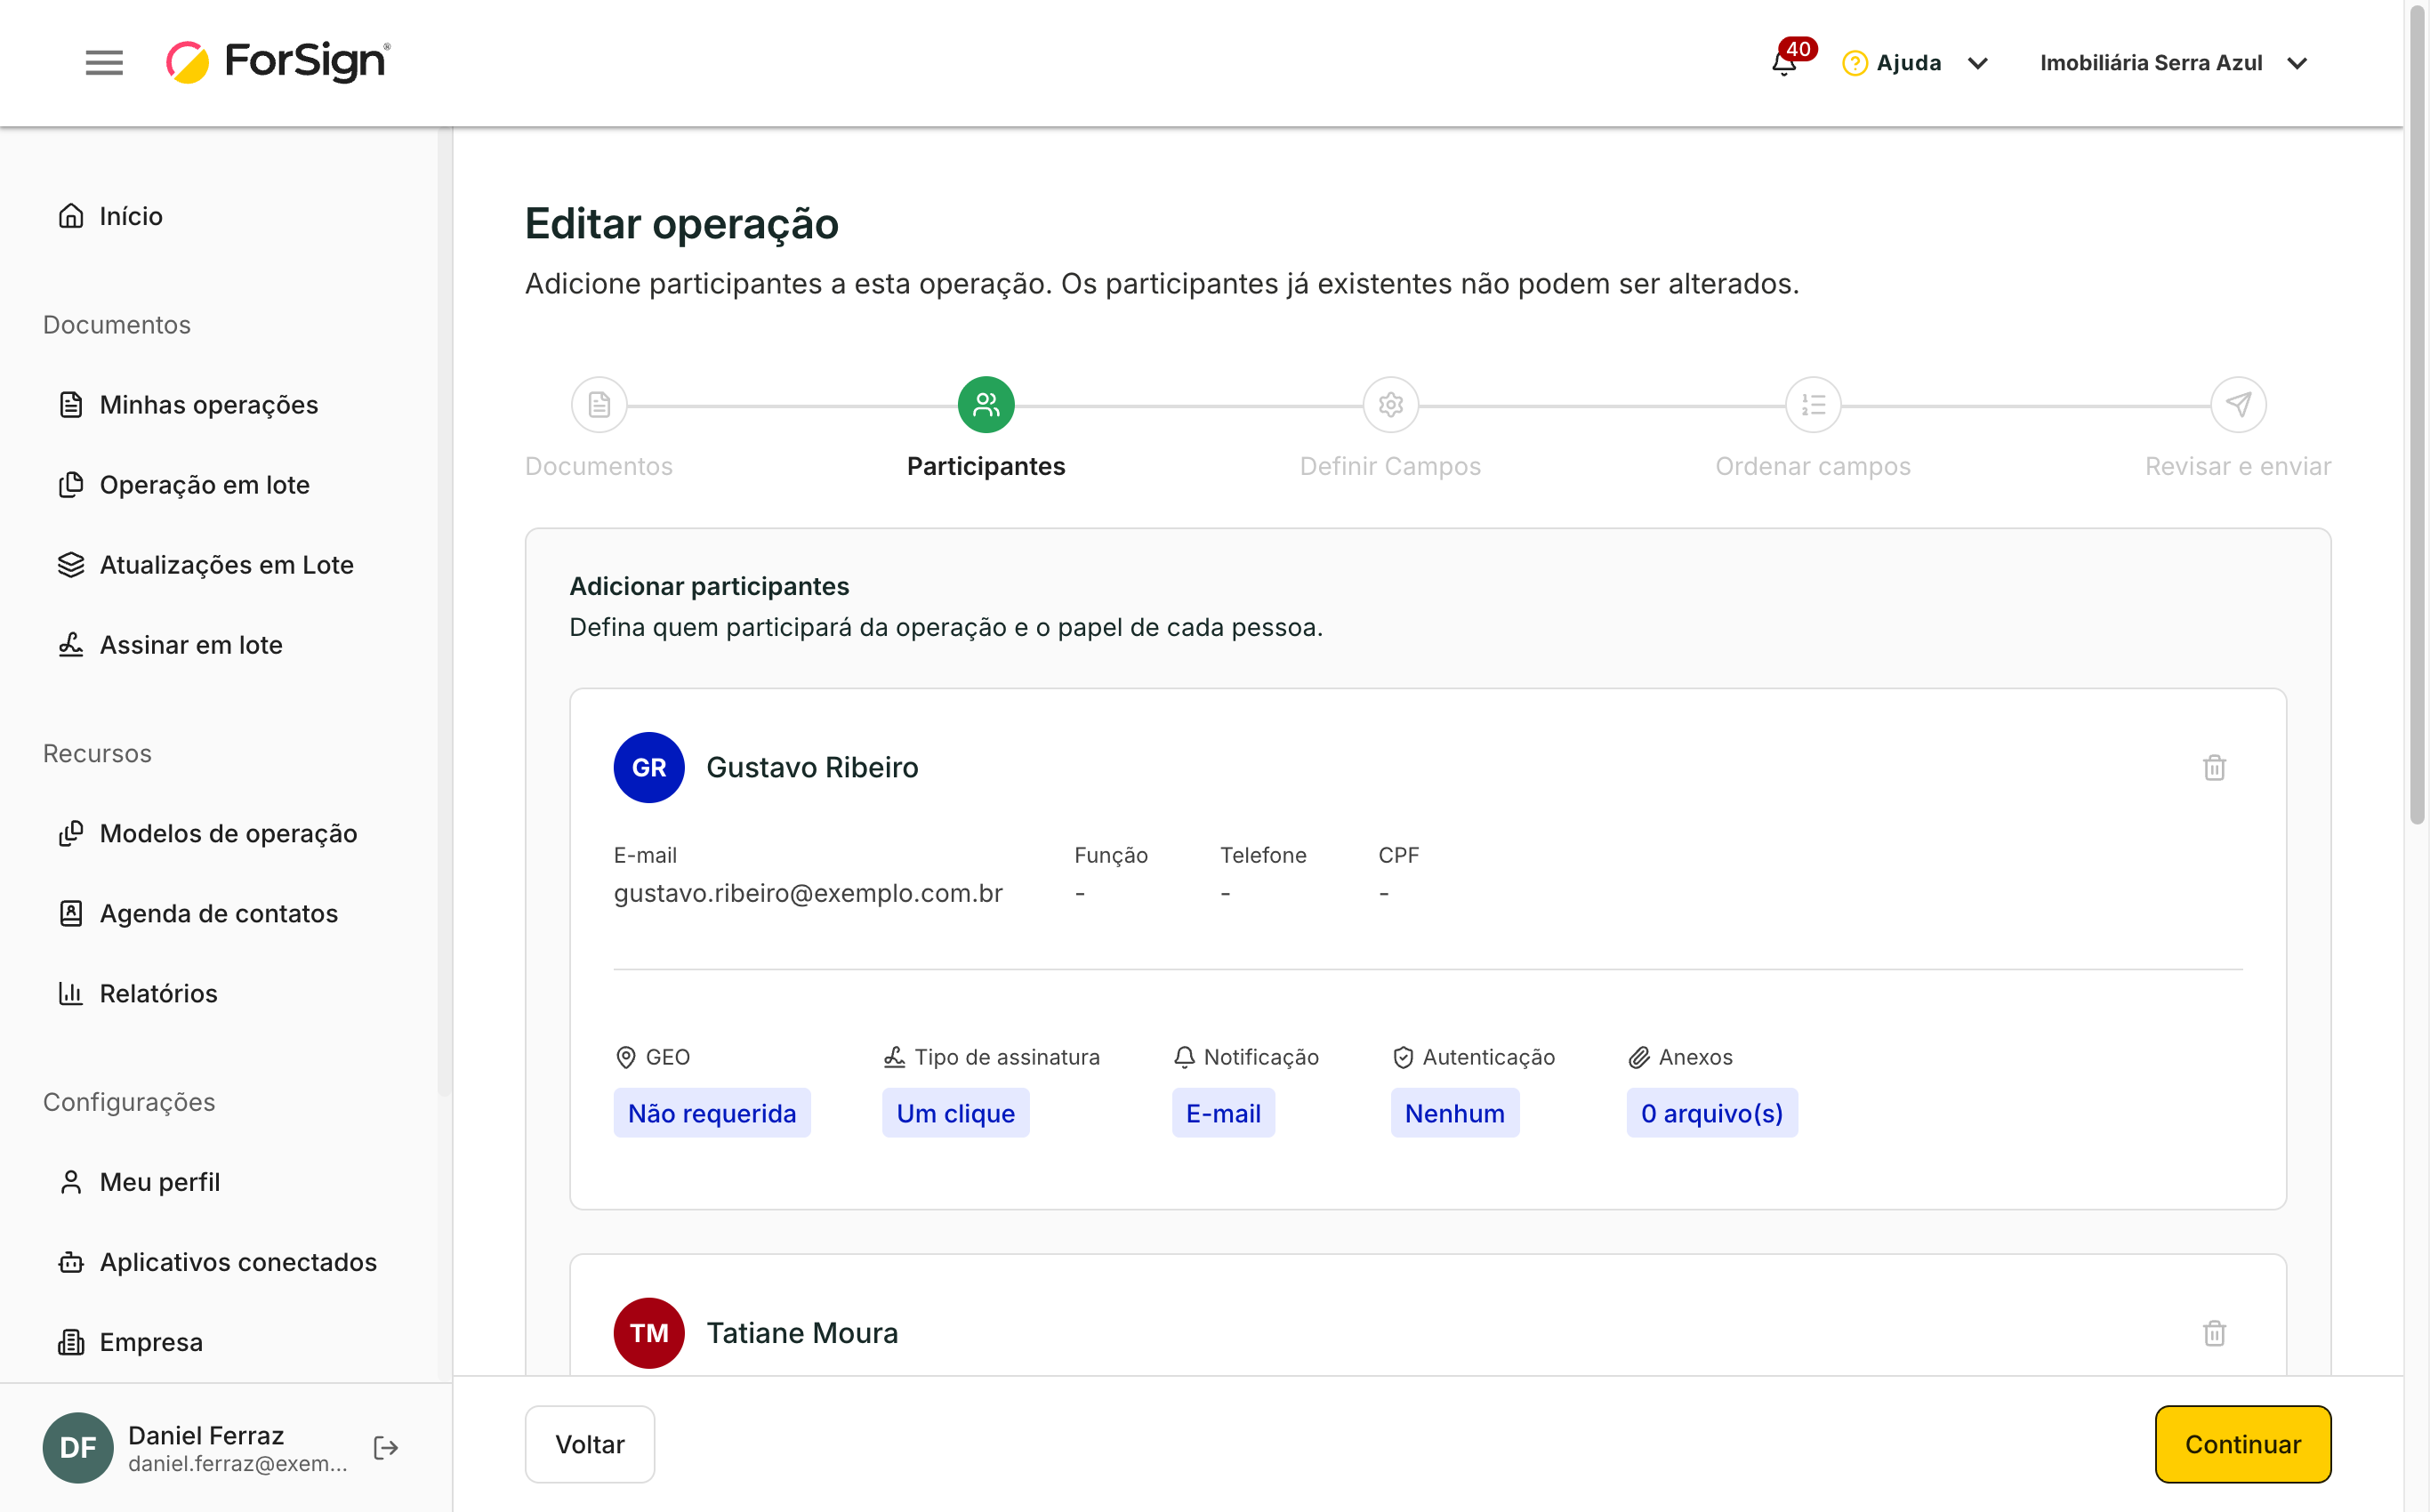Click the Agenda de contatos icon
Screen dimensions: 2430x1512
click(x=70, y=913)
